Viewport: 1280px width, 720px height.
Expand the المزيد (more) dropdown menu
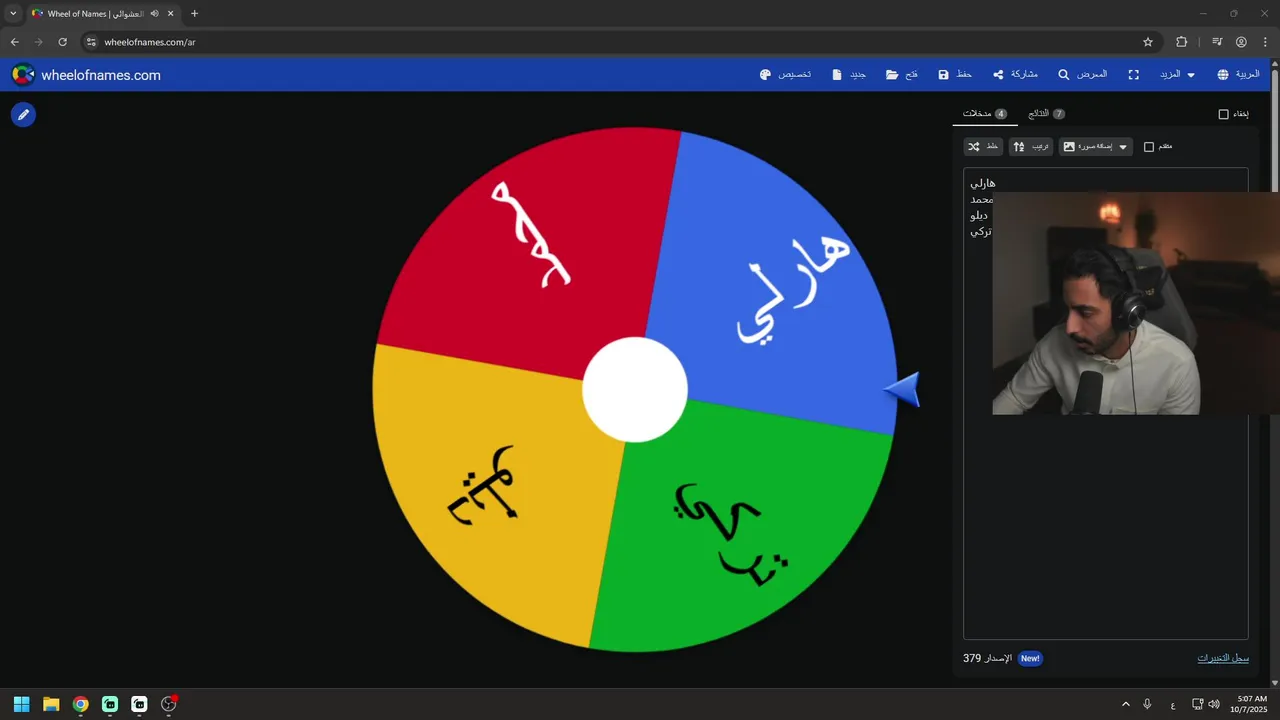[1177, 75]
